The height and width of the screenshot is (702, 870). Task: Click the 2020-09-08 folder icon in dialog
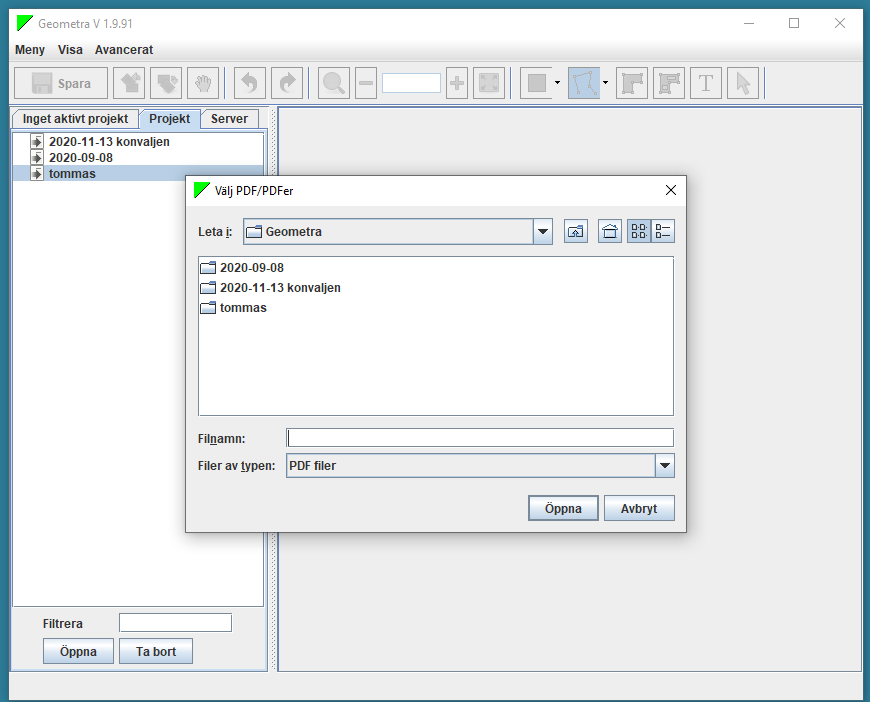tap(208, 268)
